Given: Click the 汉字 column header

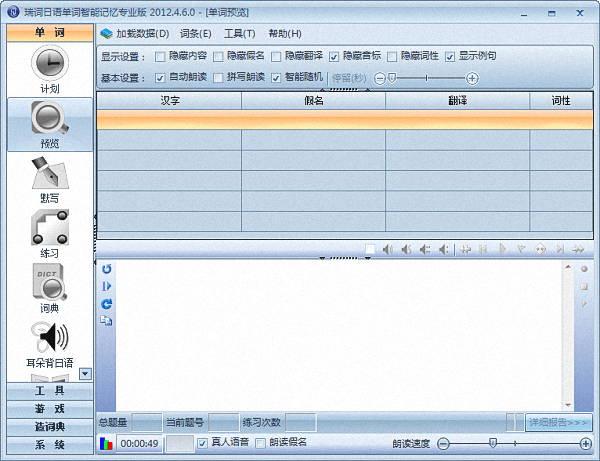Looking at the screenshot, I should 169,101.
